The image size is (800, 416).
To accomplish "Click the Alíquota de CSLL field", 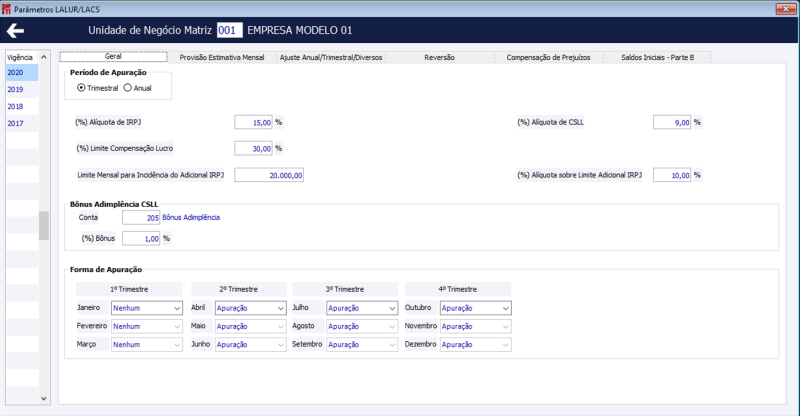I will (672, 123).
